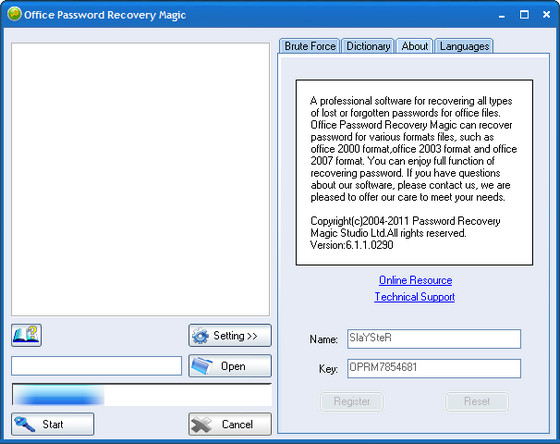560x444 pixels.
Task: Minimize the Office Password Recovery Magic window
Action: click(x=502, y=15)
